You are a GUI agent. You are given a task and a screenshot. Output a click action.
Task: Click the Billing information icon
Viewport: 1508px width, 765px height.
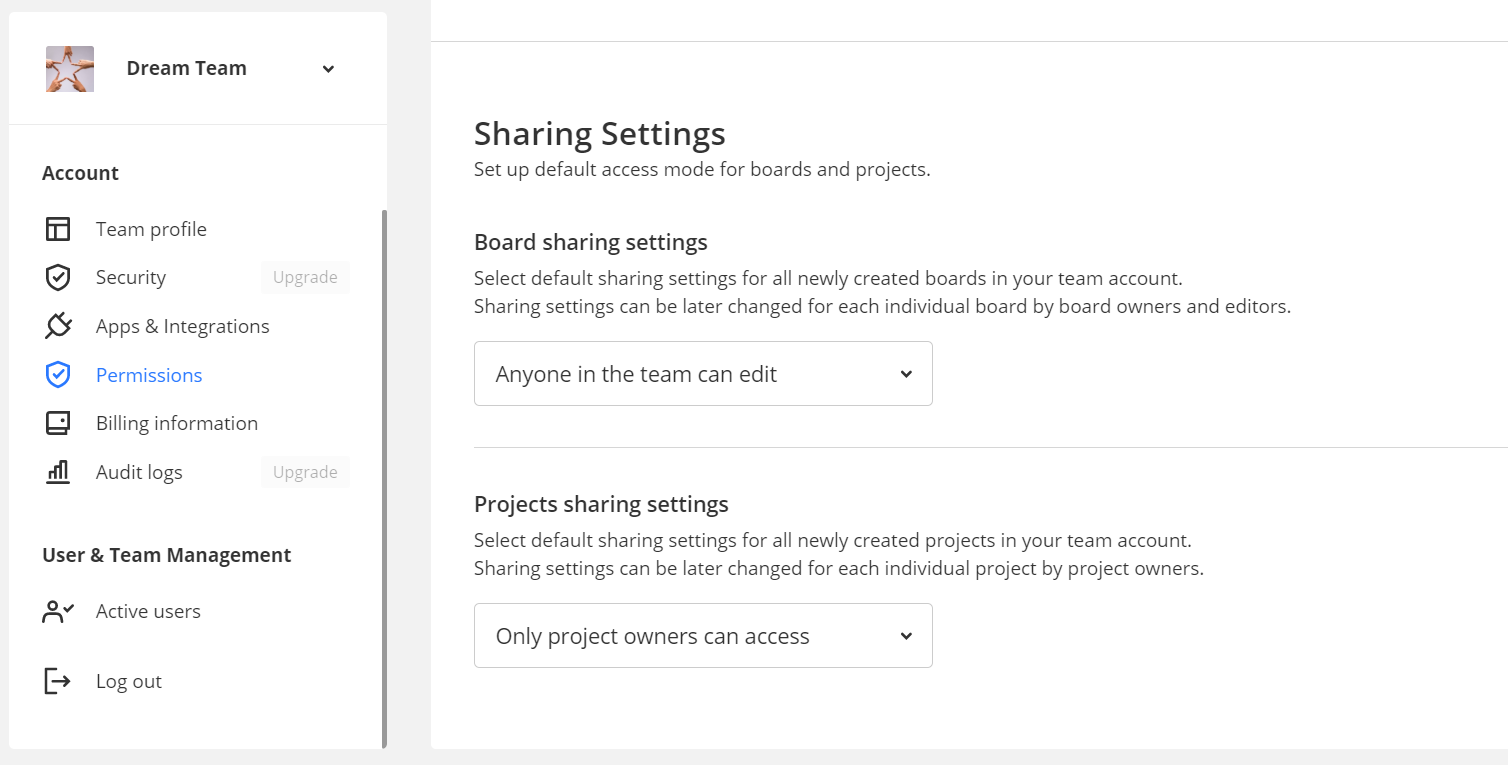pyautogui.click(x=58, y=423)
